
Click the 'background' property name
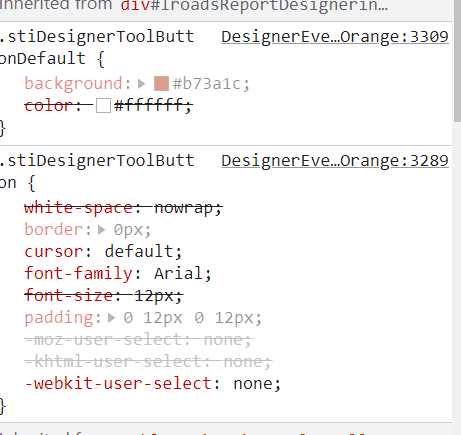pyautogui.click(x=73, y=84)
